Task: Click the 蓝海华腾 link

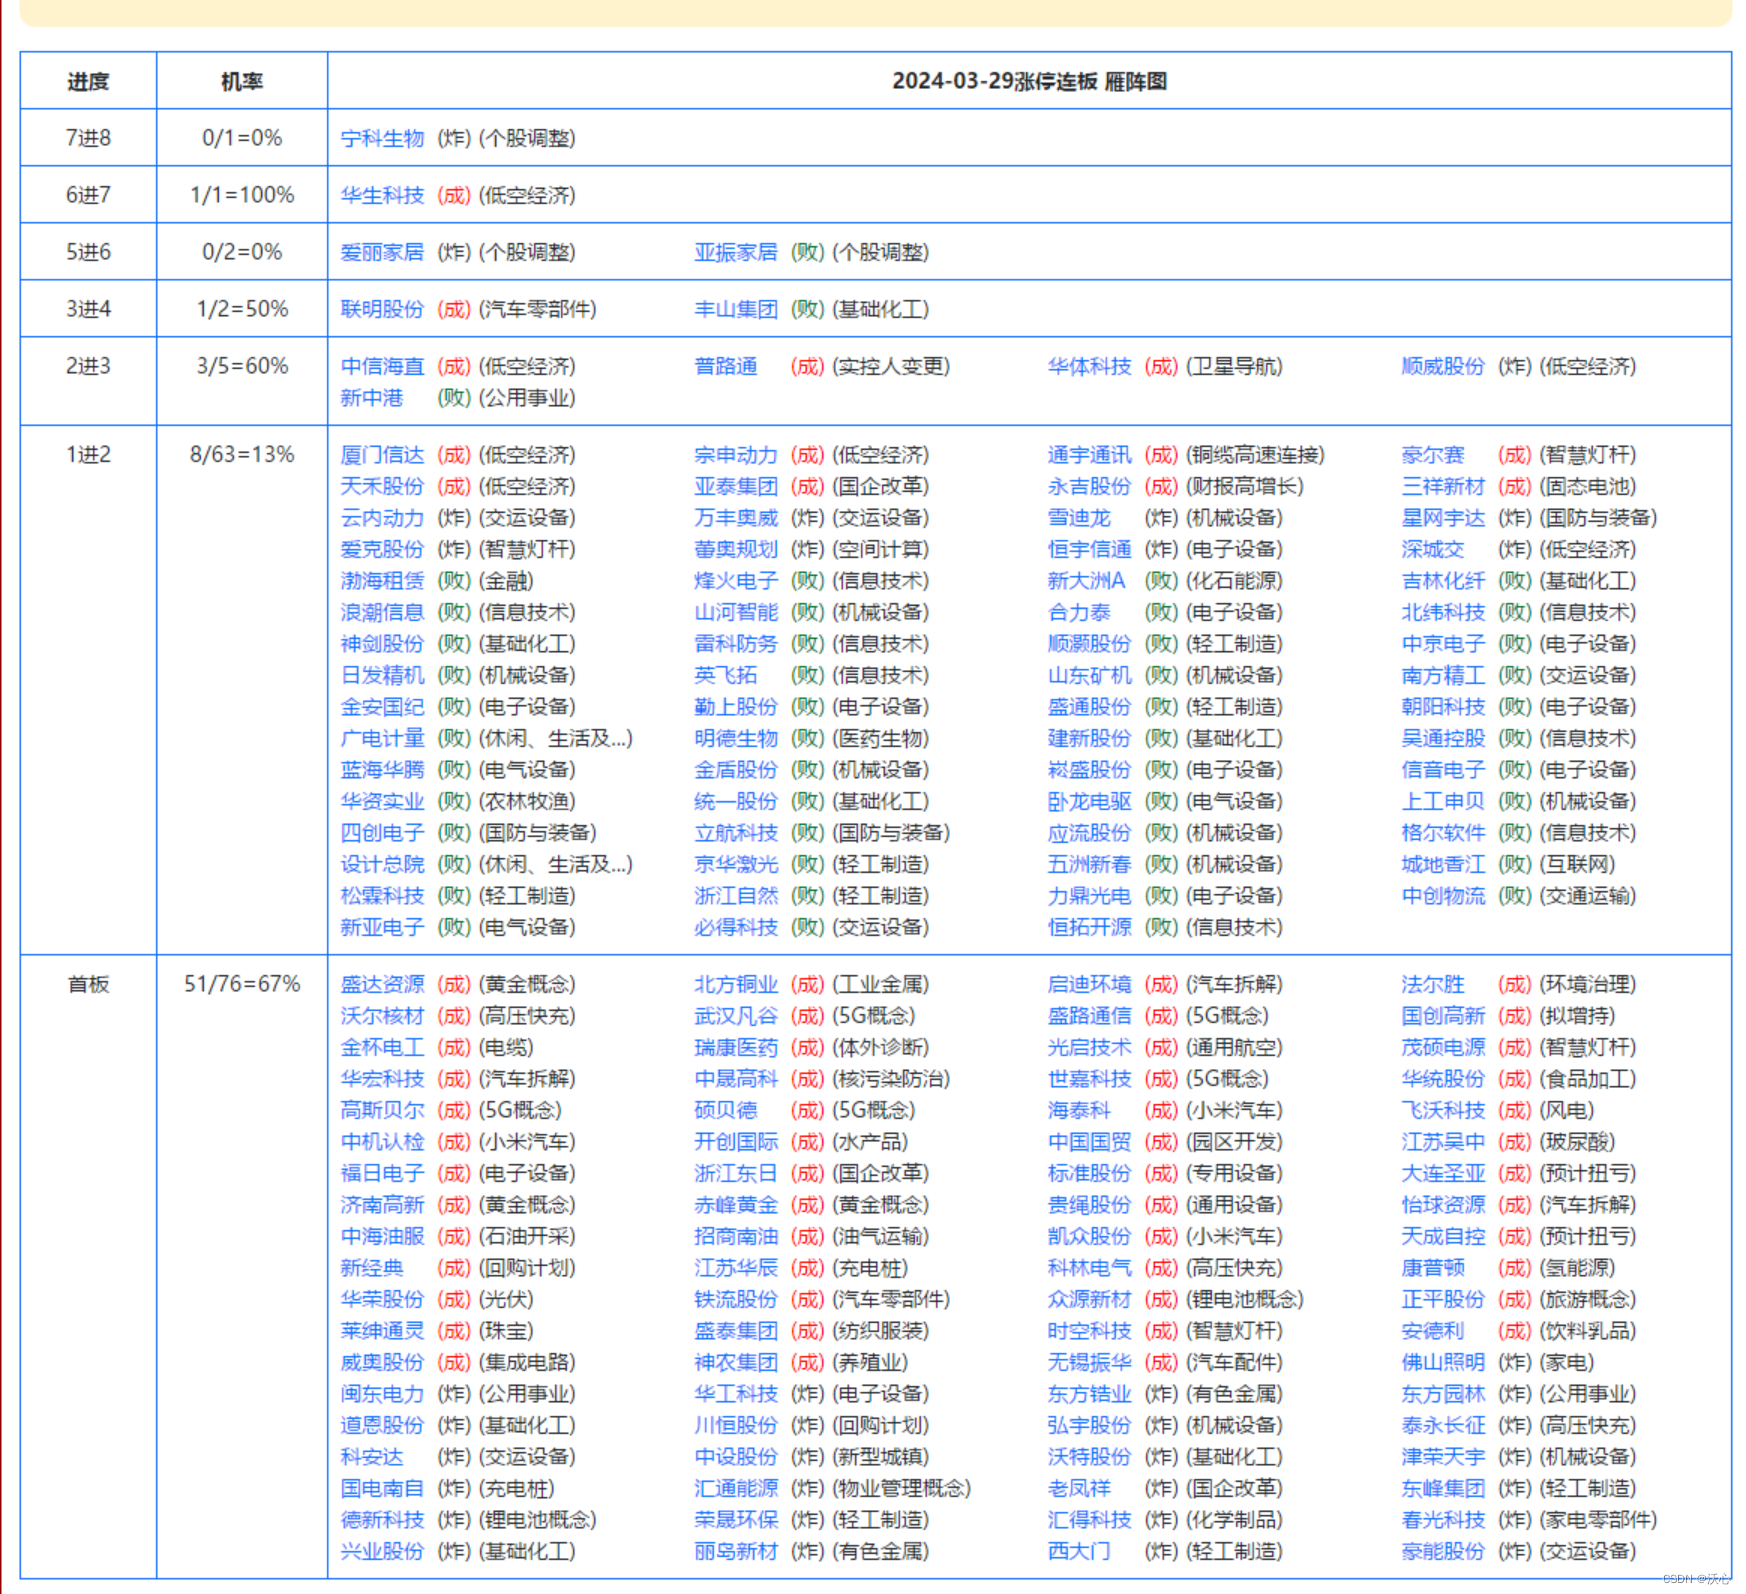Action: point(382,770)
